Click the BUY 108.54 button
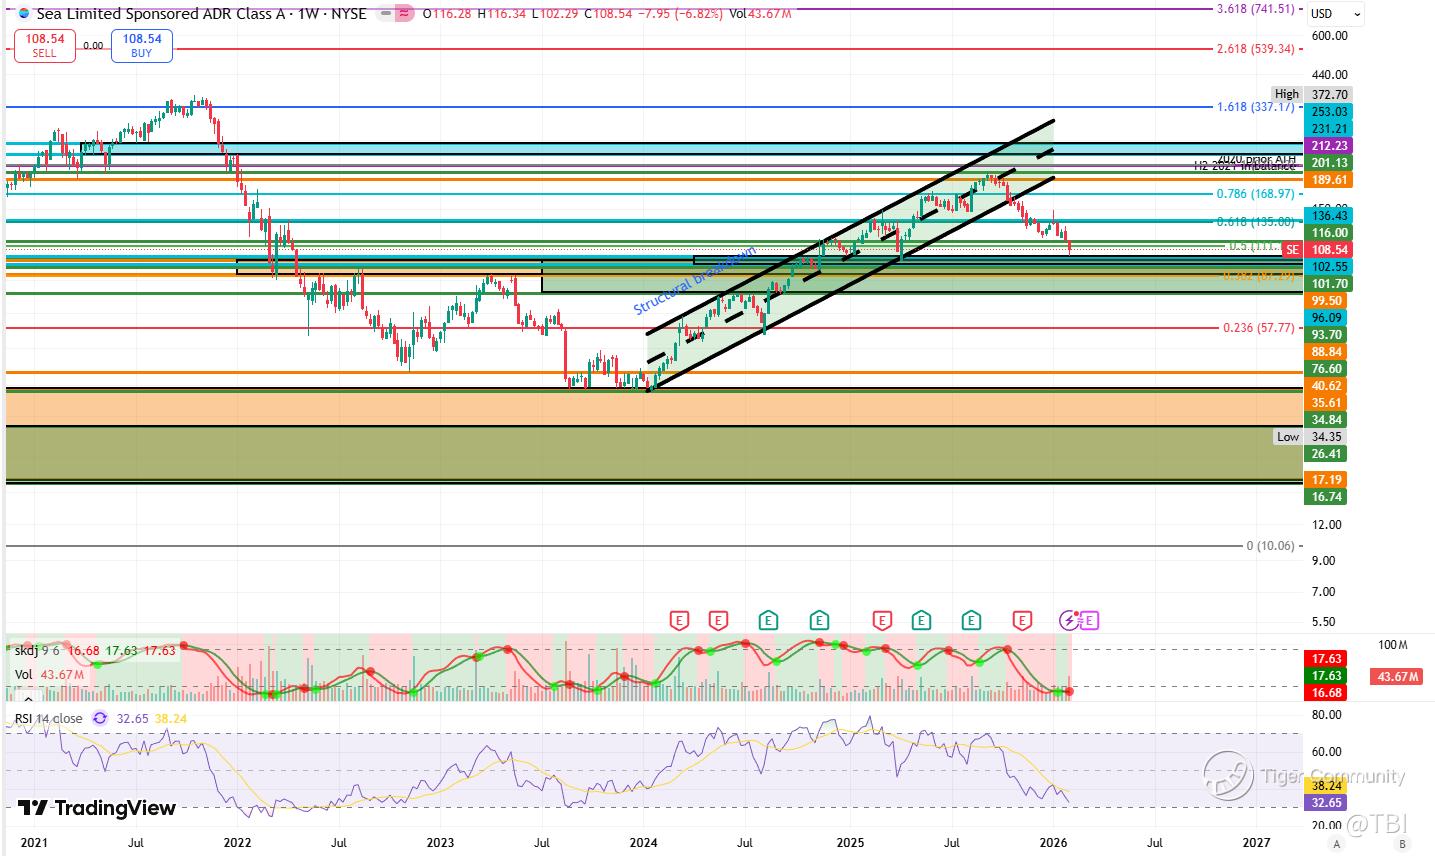The height and width of the screenshot is (856, 1435). pyautogui.click(x=142, y=46)
